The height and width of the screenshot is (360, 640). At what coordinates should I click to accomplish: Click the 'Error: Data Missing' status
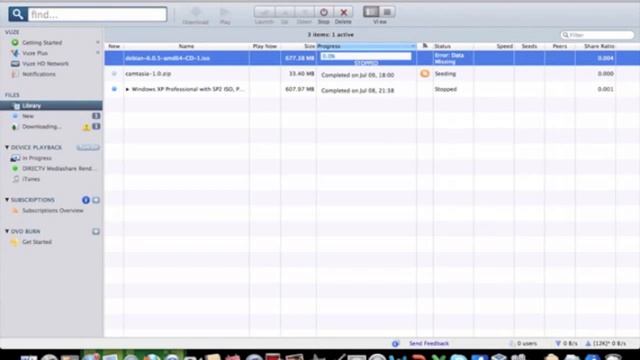[x=449, y=58]
